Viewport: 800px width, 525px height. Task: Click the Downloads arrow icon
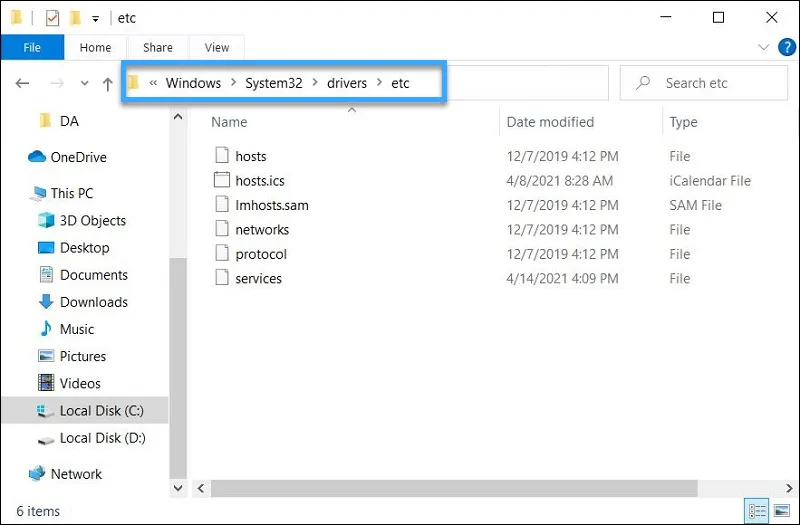46,302
